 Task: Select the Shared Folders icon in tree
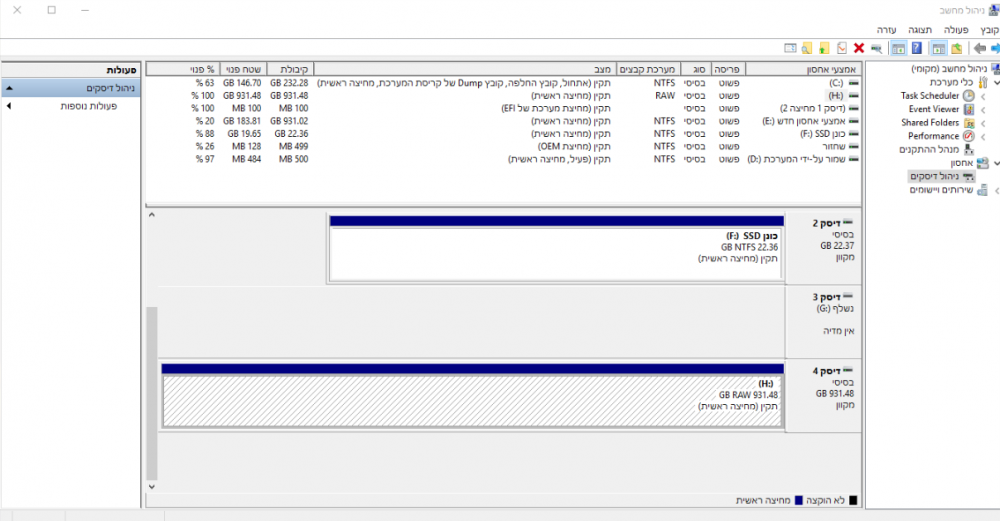pyautogui.click(x=969, y=122)
